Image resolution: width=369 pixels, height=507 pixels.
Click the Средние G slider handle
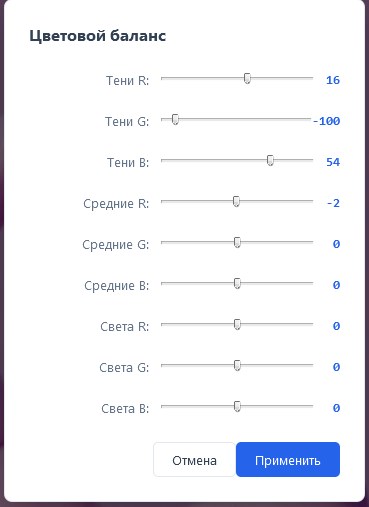click(237, 242)
